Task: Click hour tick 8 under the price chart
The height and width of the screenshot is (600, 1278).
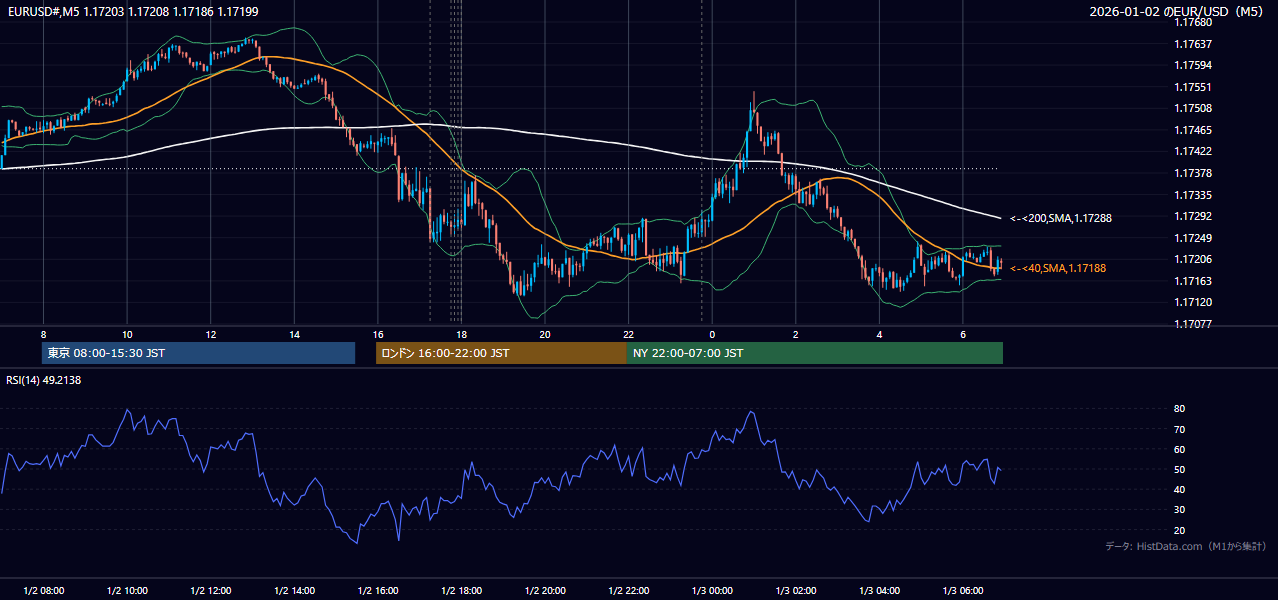Action: pos(43,334)
